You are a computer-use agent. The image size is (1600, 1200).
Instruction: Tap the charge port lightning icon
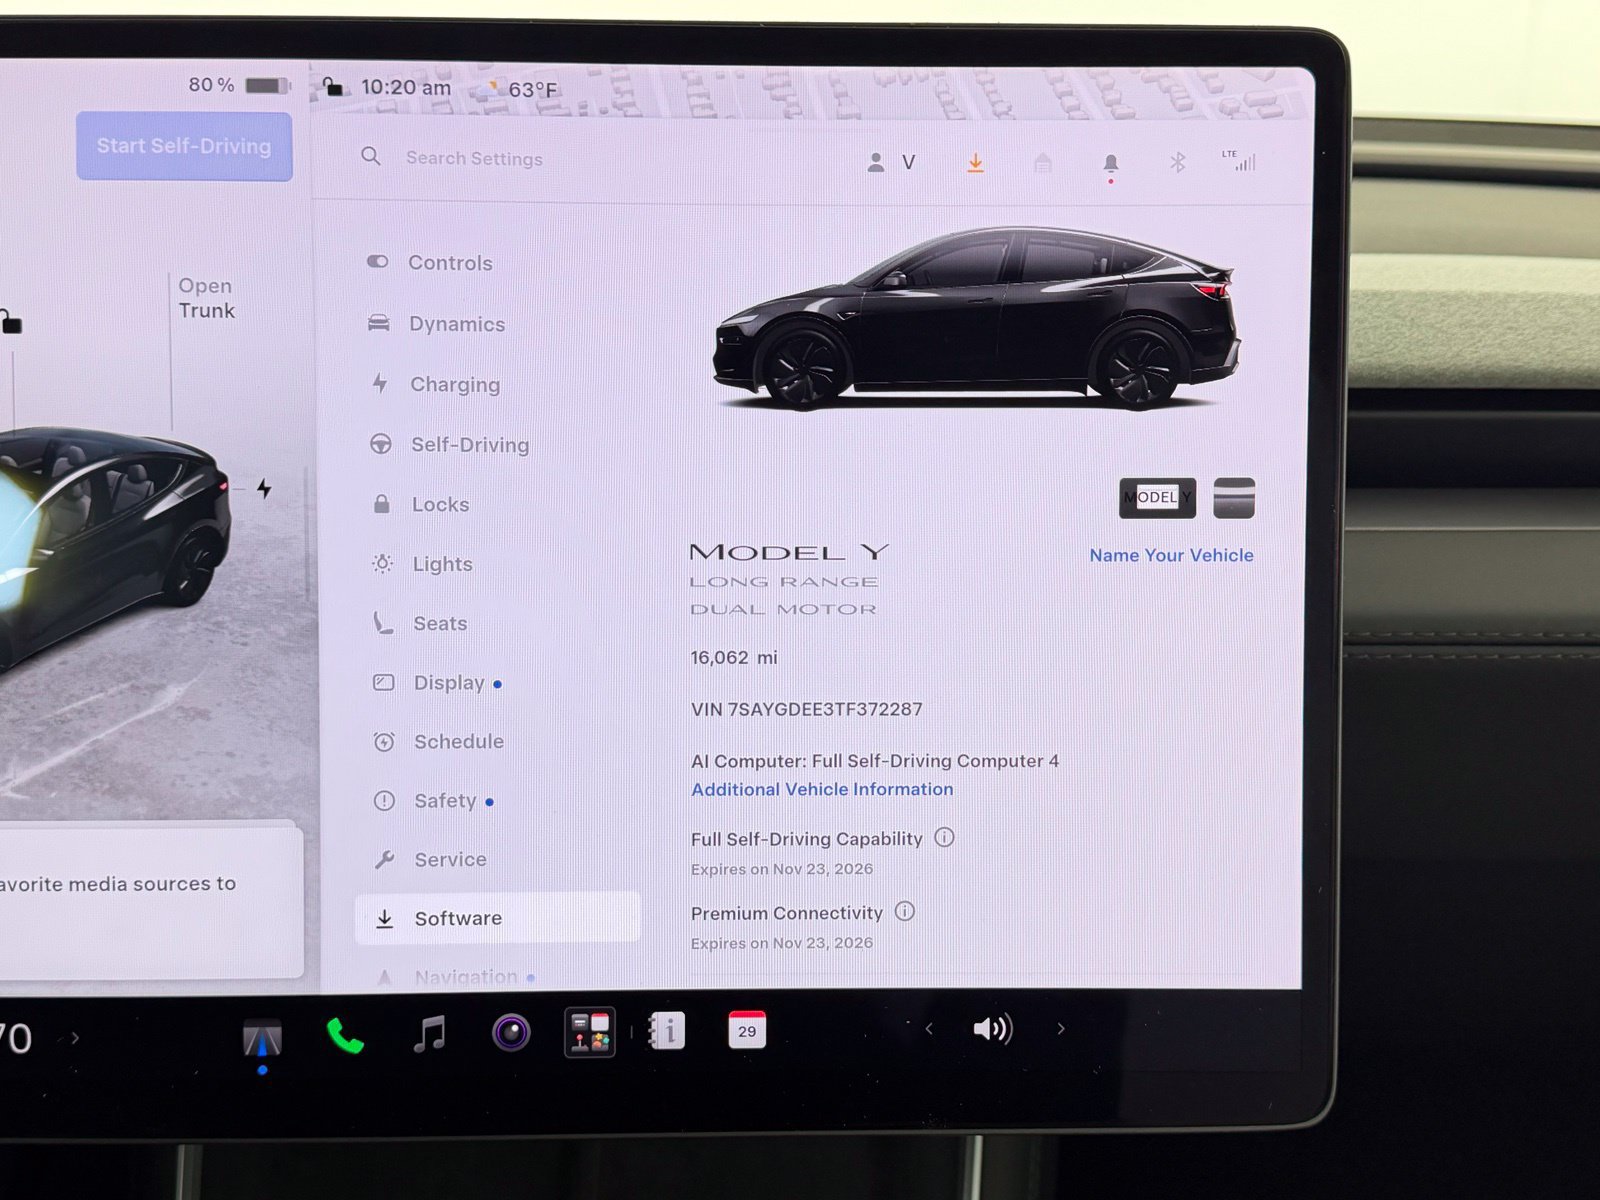pos(264,488)
